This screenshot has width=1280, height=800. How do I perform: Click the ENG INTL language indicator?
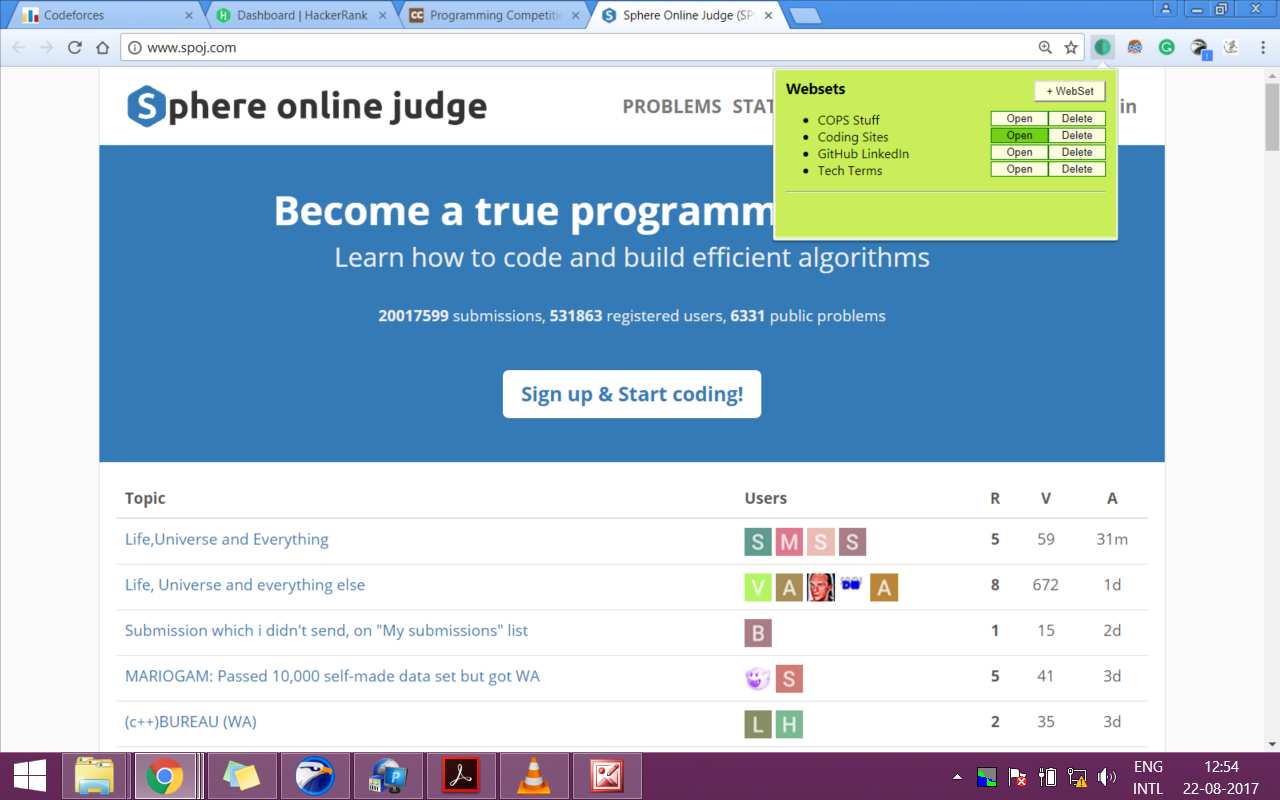click(1148, 777)
